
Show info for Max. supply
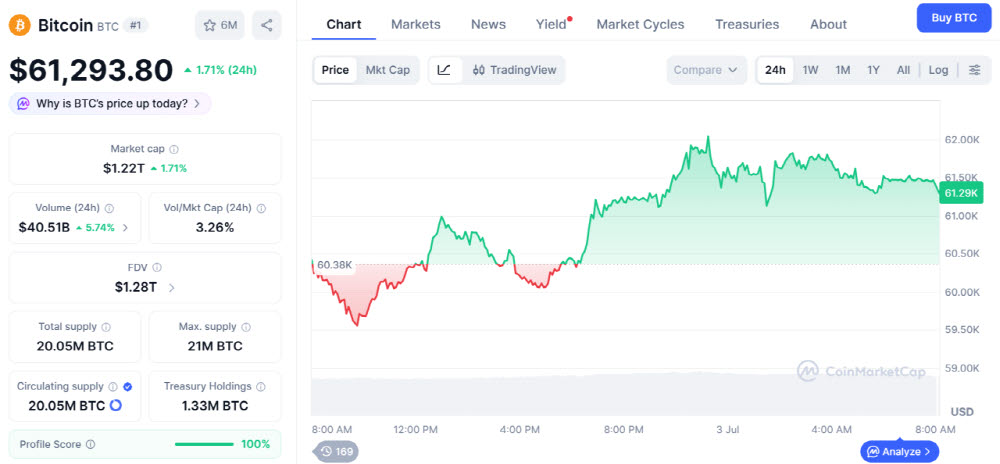pos(246,327)
